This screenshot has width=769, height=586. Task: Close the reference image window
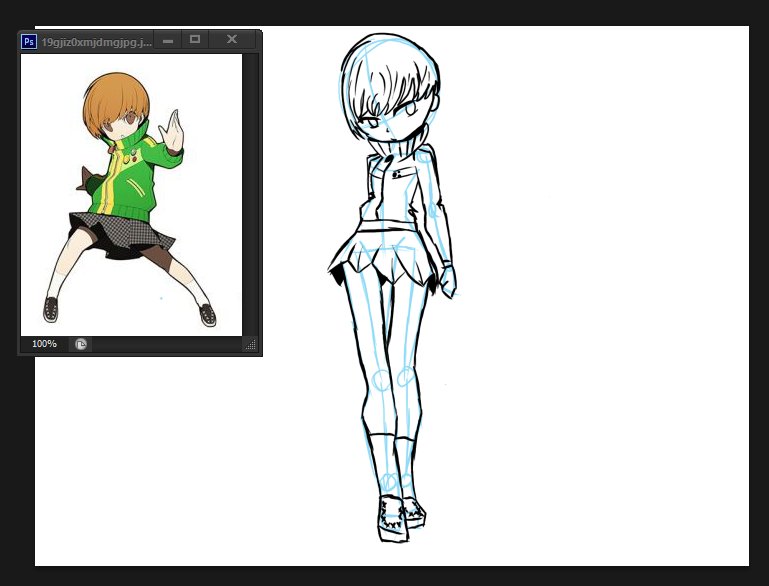click(x=232, y=39)
